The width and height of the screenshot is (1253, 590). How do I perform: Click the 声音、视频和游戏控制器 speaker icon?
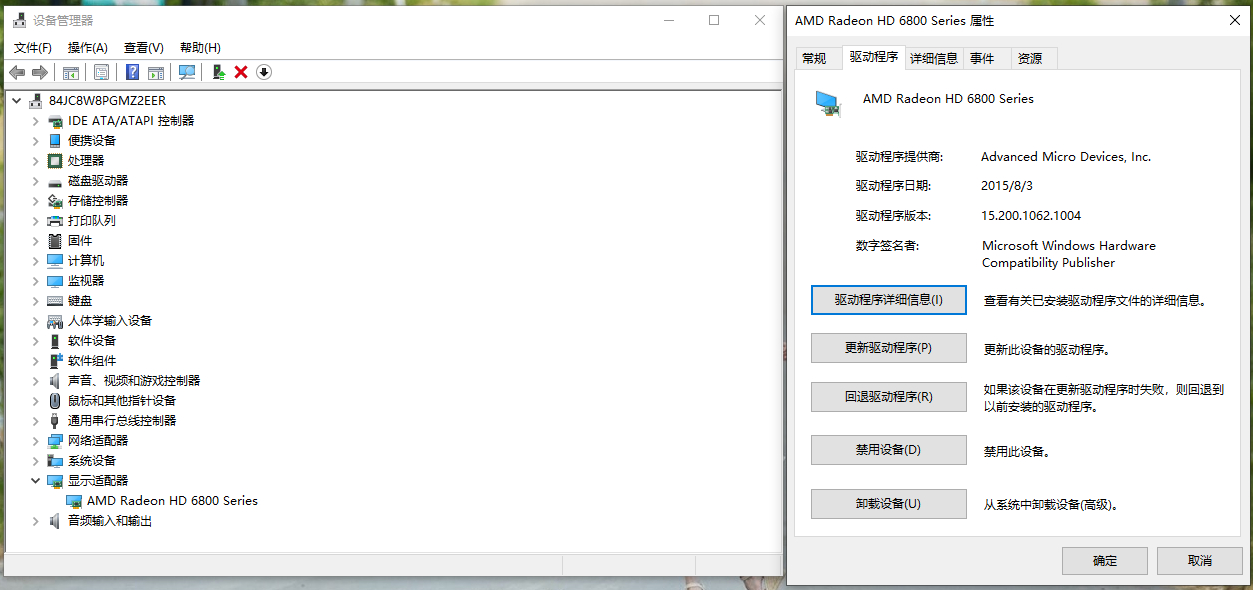[x=55, y=381]
